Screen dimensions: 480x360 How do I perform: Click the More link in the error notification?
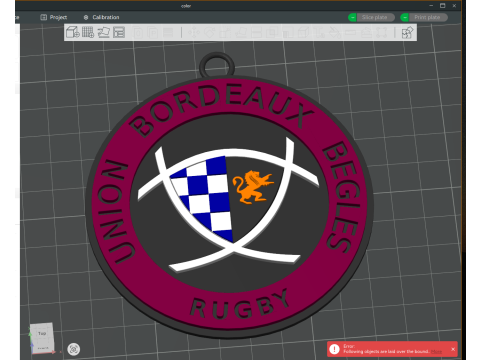pyautogui.click(x=436, y=352)
